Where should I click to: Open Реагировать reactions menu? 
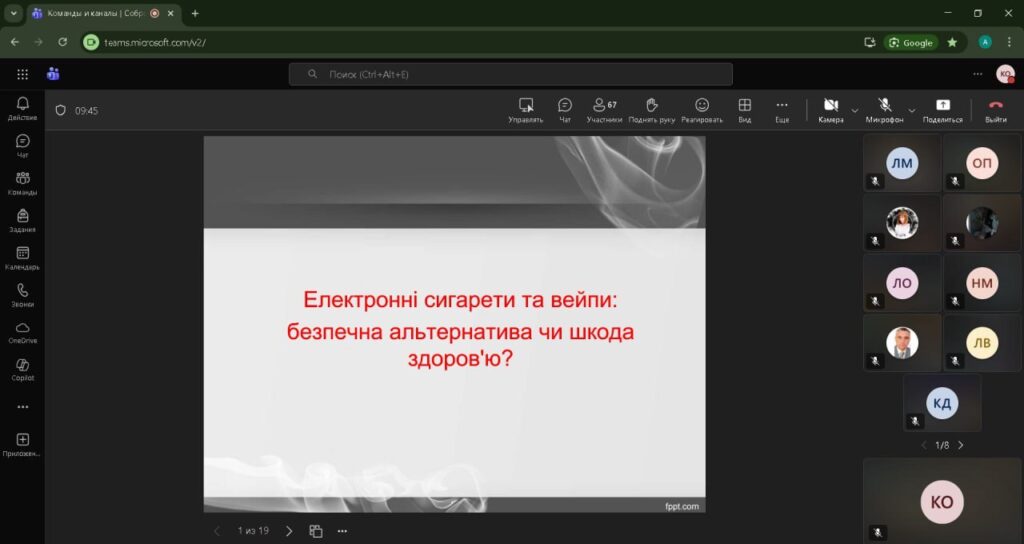pyautogui.click(x=702, y=109)
